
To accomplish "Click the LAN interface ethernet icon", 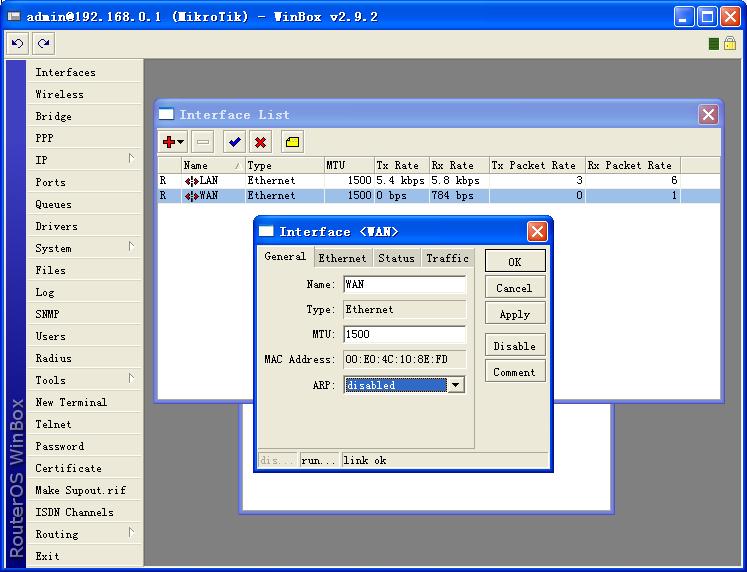I will (192, 181).
